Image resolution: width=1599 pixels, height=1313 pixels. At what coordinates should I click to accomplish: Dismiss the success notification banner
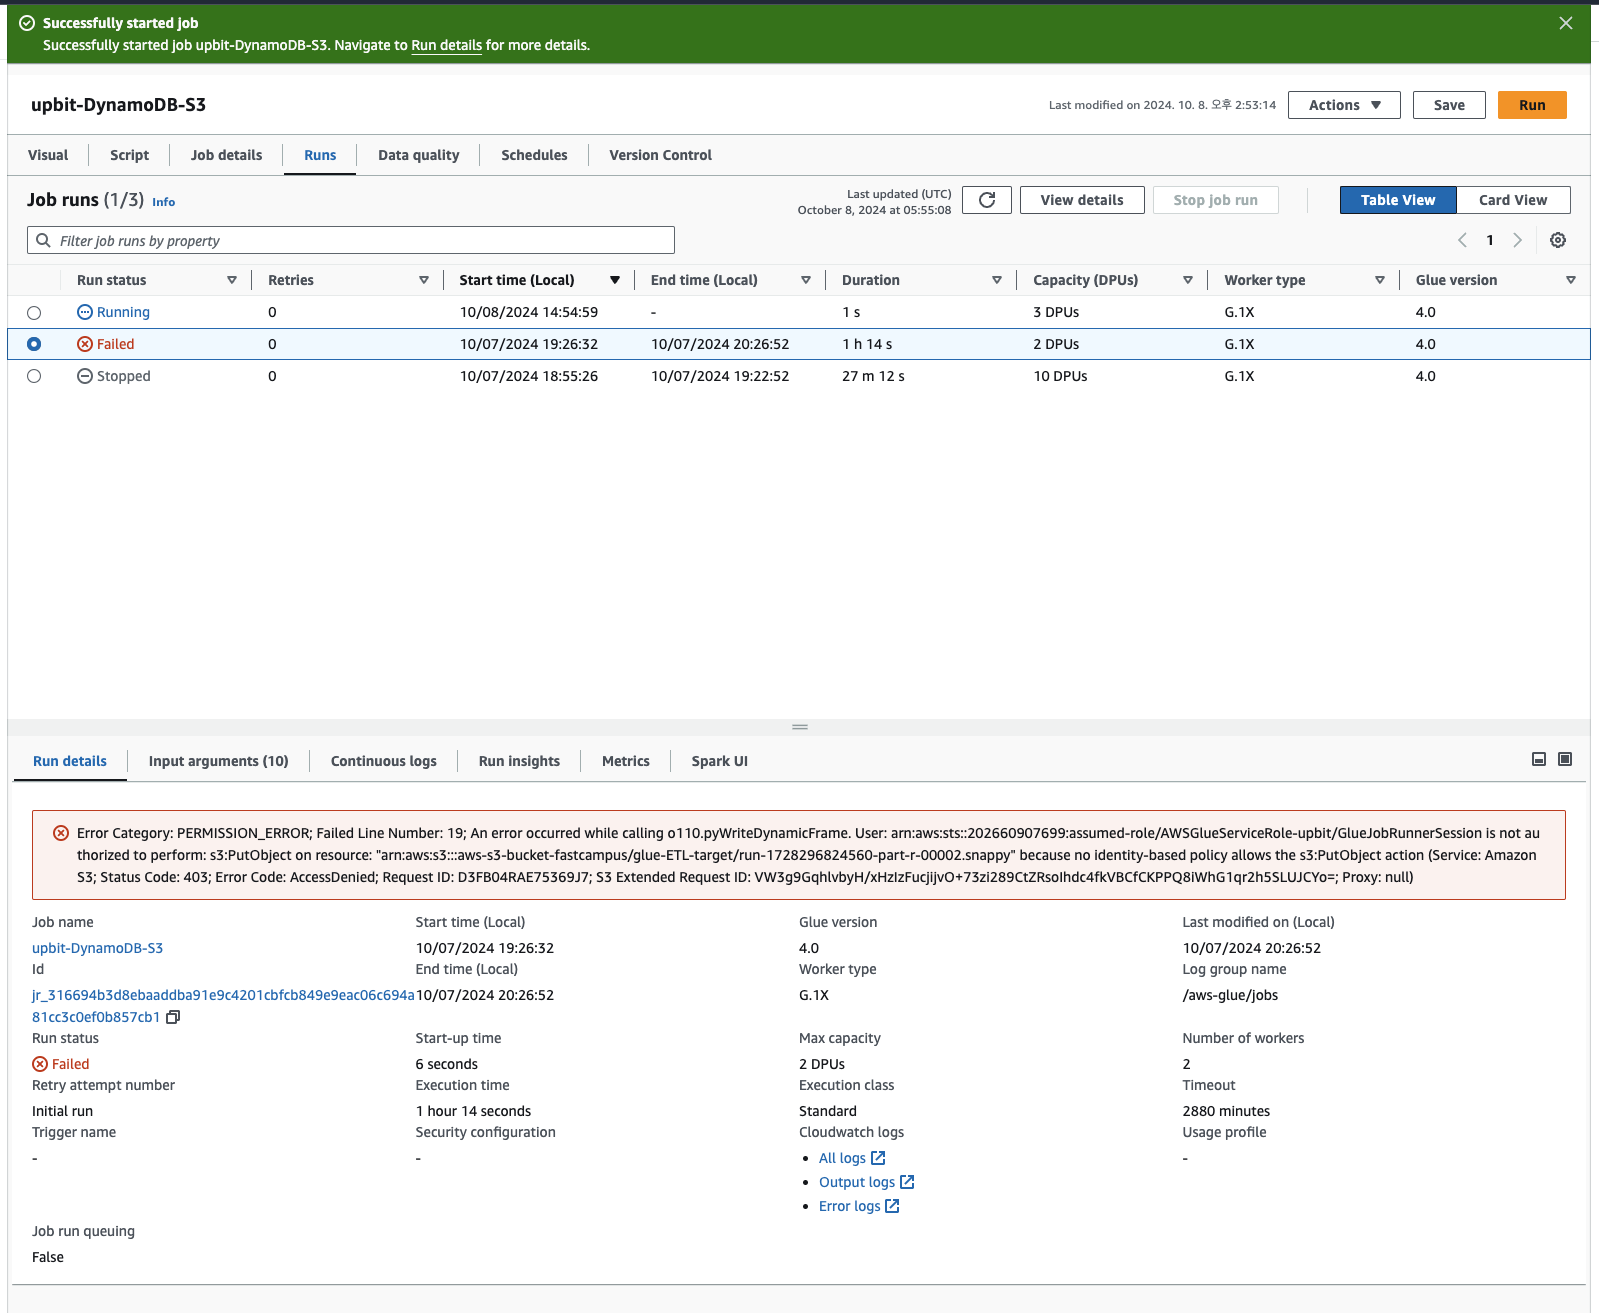pyautogui.click(x=1566, y=23)
